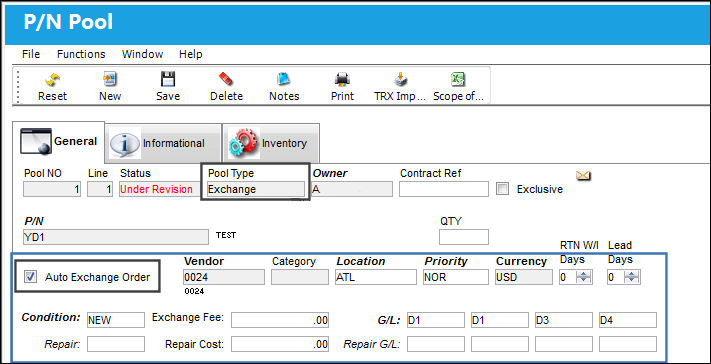Click the Lead Days number box
This screenshot has height=364, width=711.
(x=615, y=277)
